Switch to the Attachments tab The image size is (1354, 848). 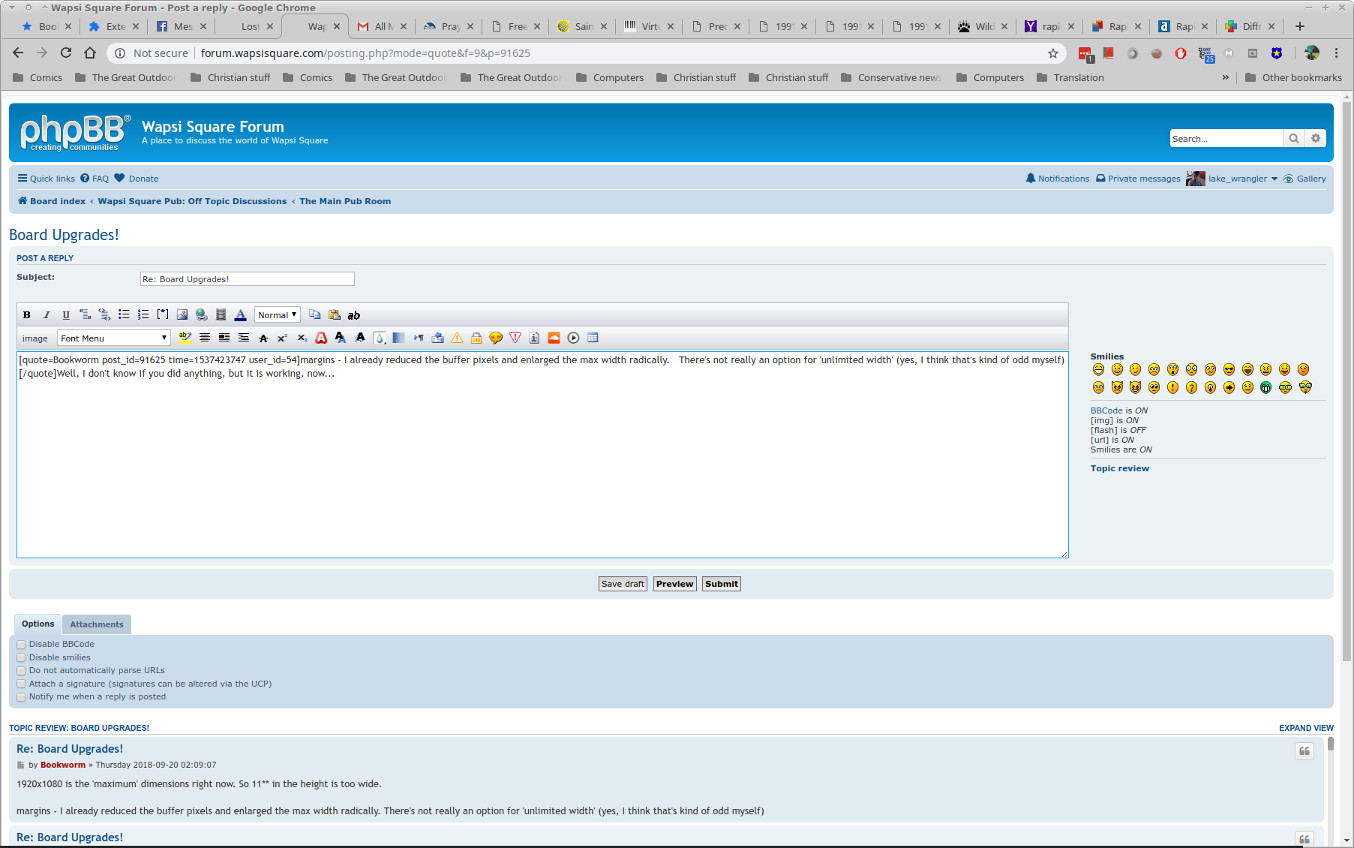pos(97,624)
